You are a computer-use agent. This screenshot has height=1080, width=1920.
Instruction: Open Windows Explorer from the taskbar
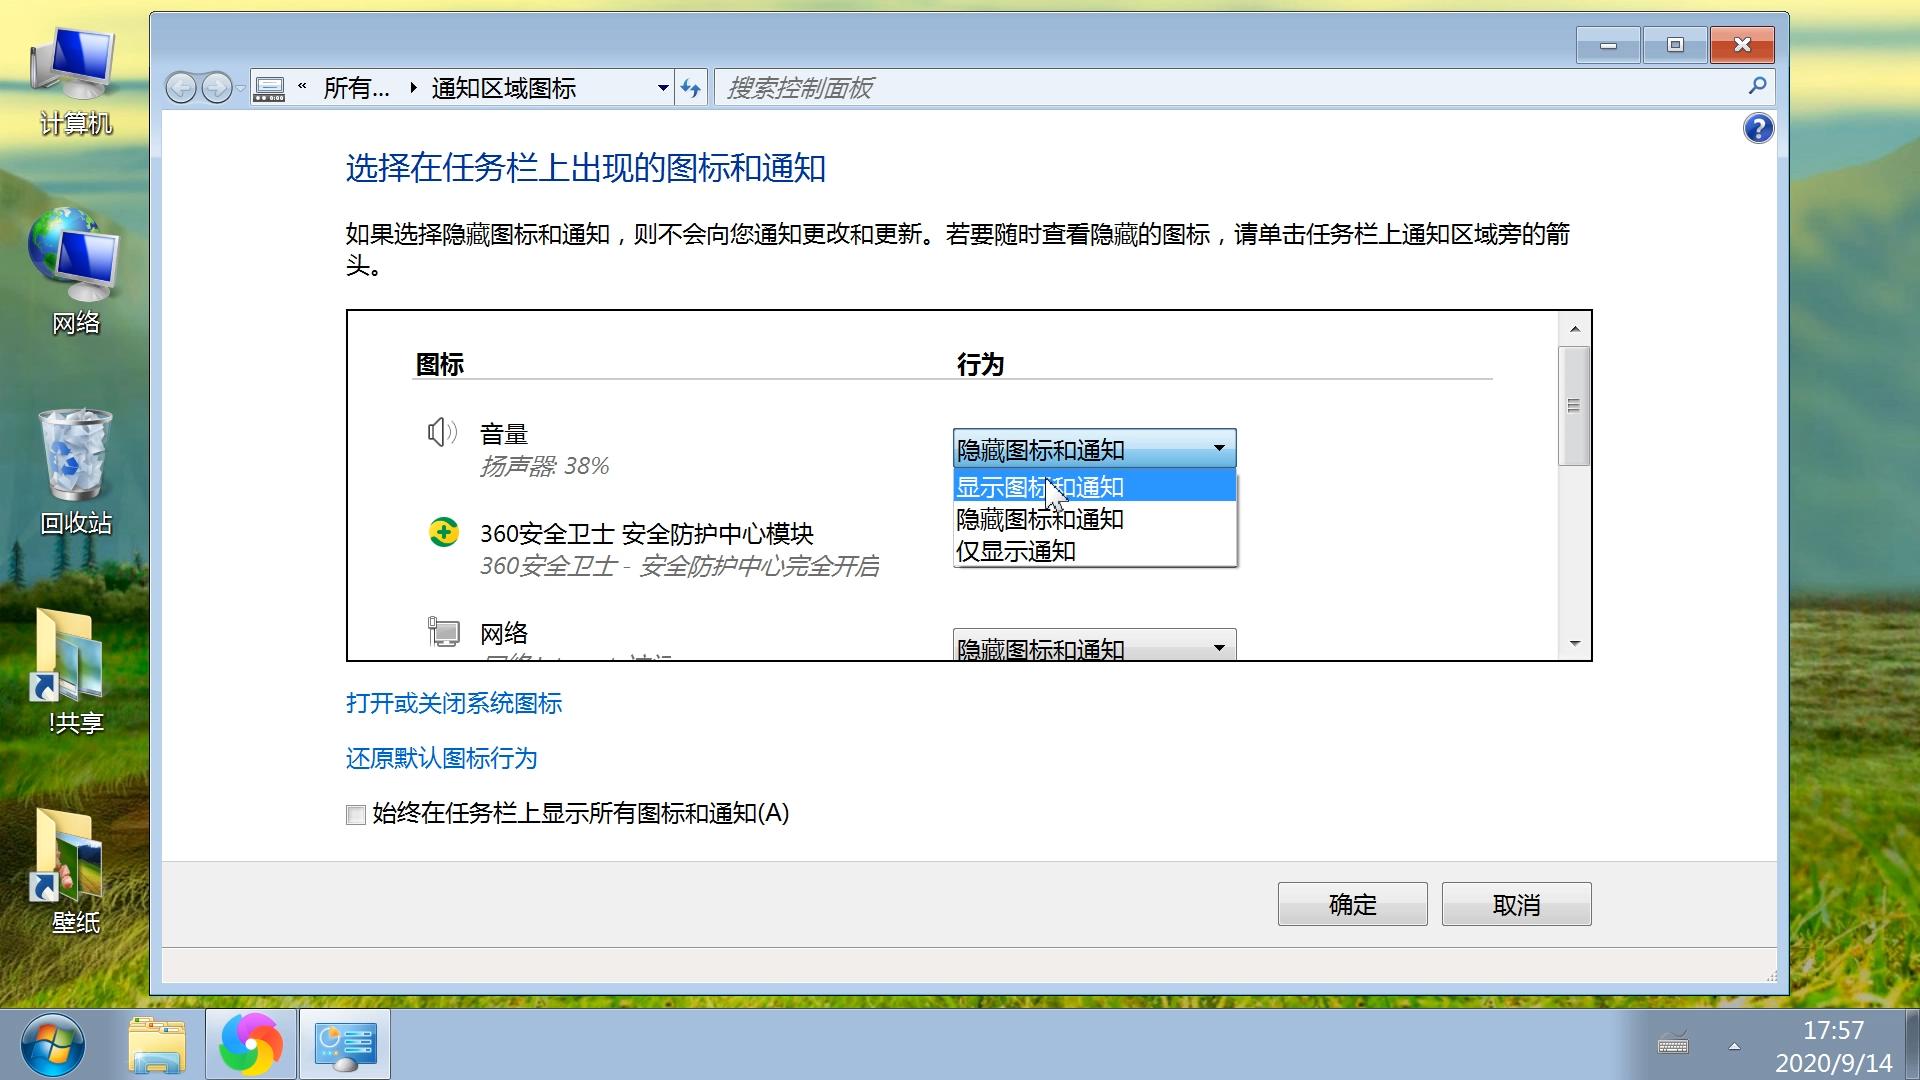157,1044
